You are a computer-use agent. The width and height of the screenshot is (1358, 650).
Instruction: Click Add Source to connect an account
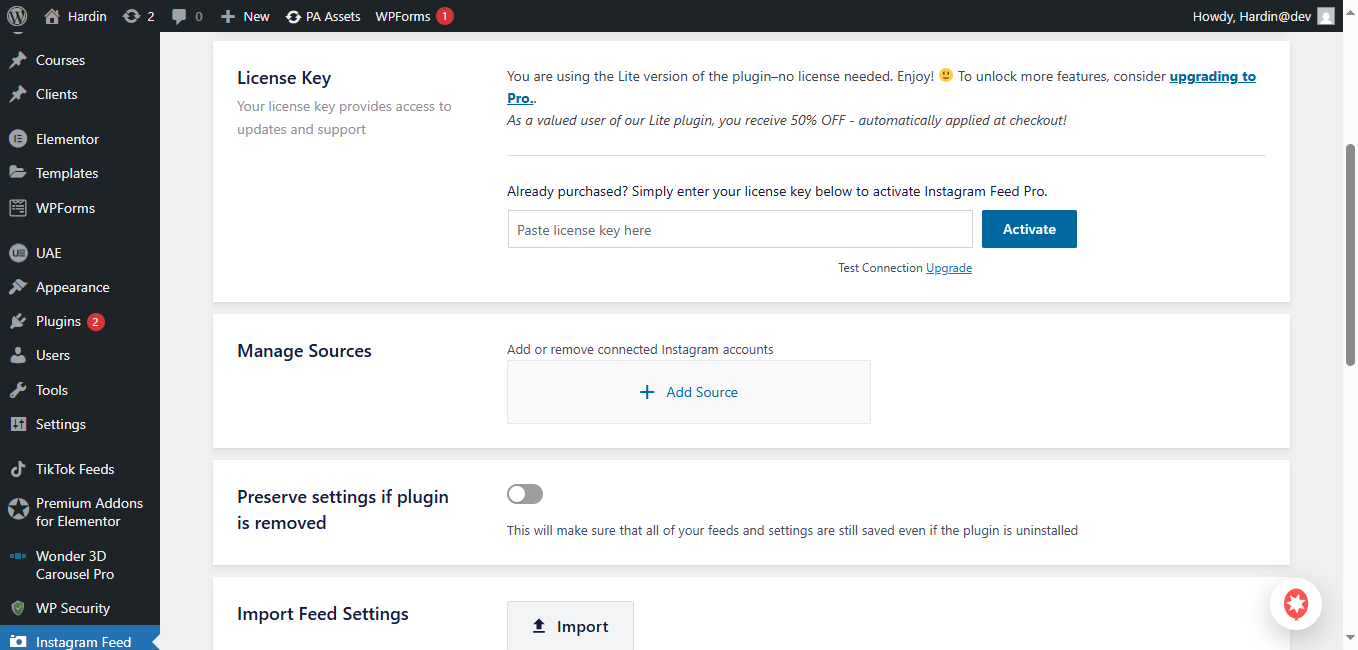pyautogui.click(x=689, y=392)
